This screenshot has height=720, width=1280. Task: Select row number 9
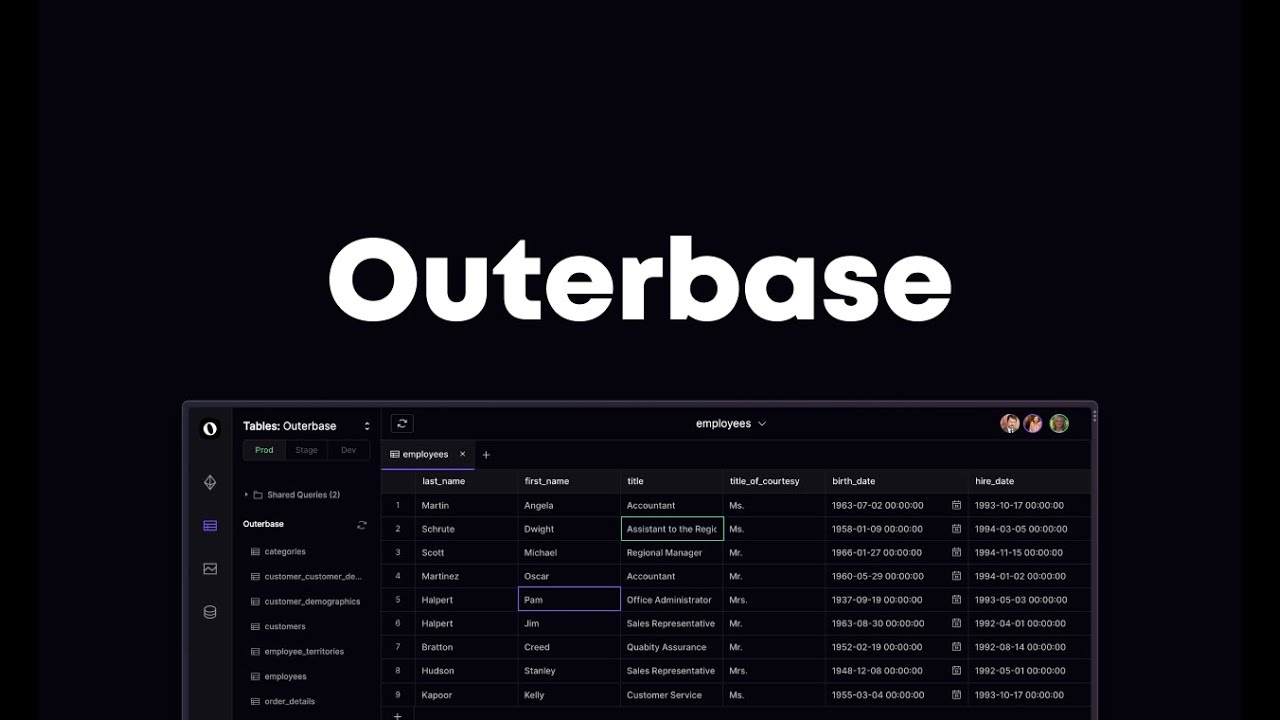tap(398, 695)
